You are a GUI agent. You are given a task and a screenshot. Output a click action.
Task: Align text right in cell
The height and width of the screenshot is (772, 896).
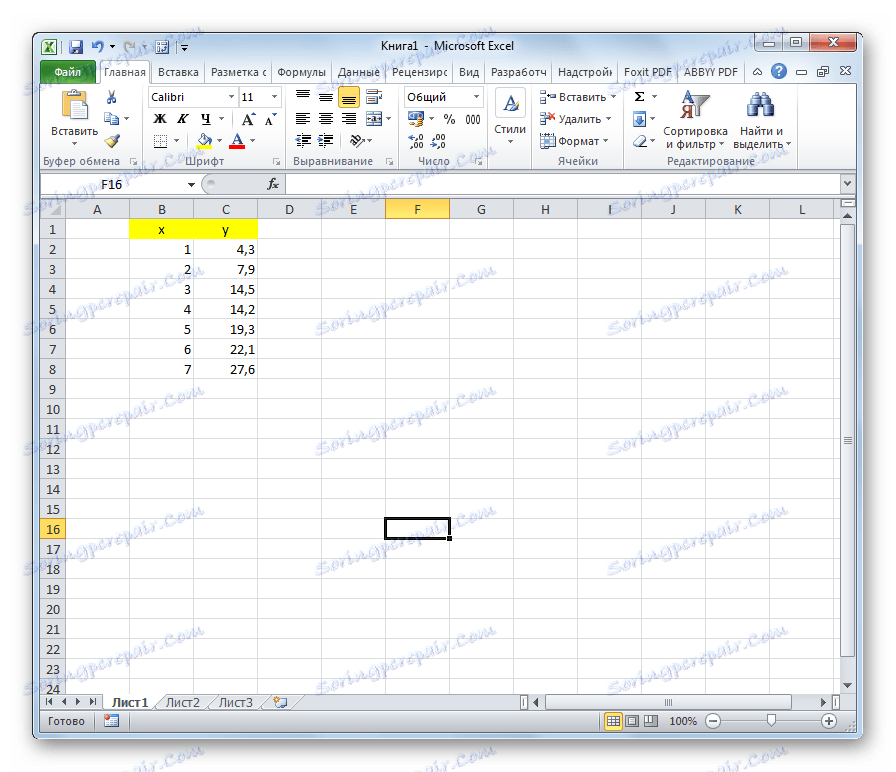tap(349, 119)
